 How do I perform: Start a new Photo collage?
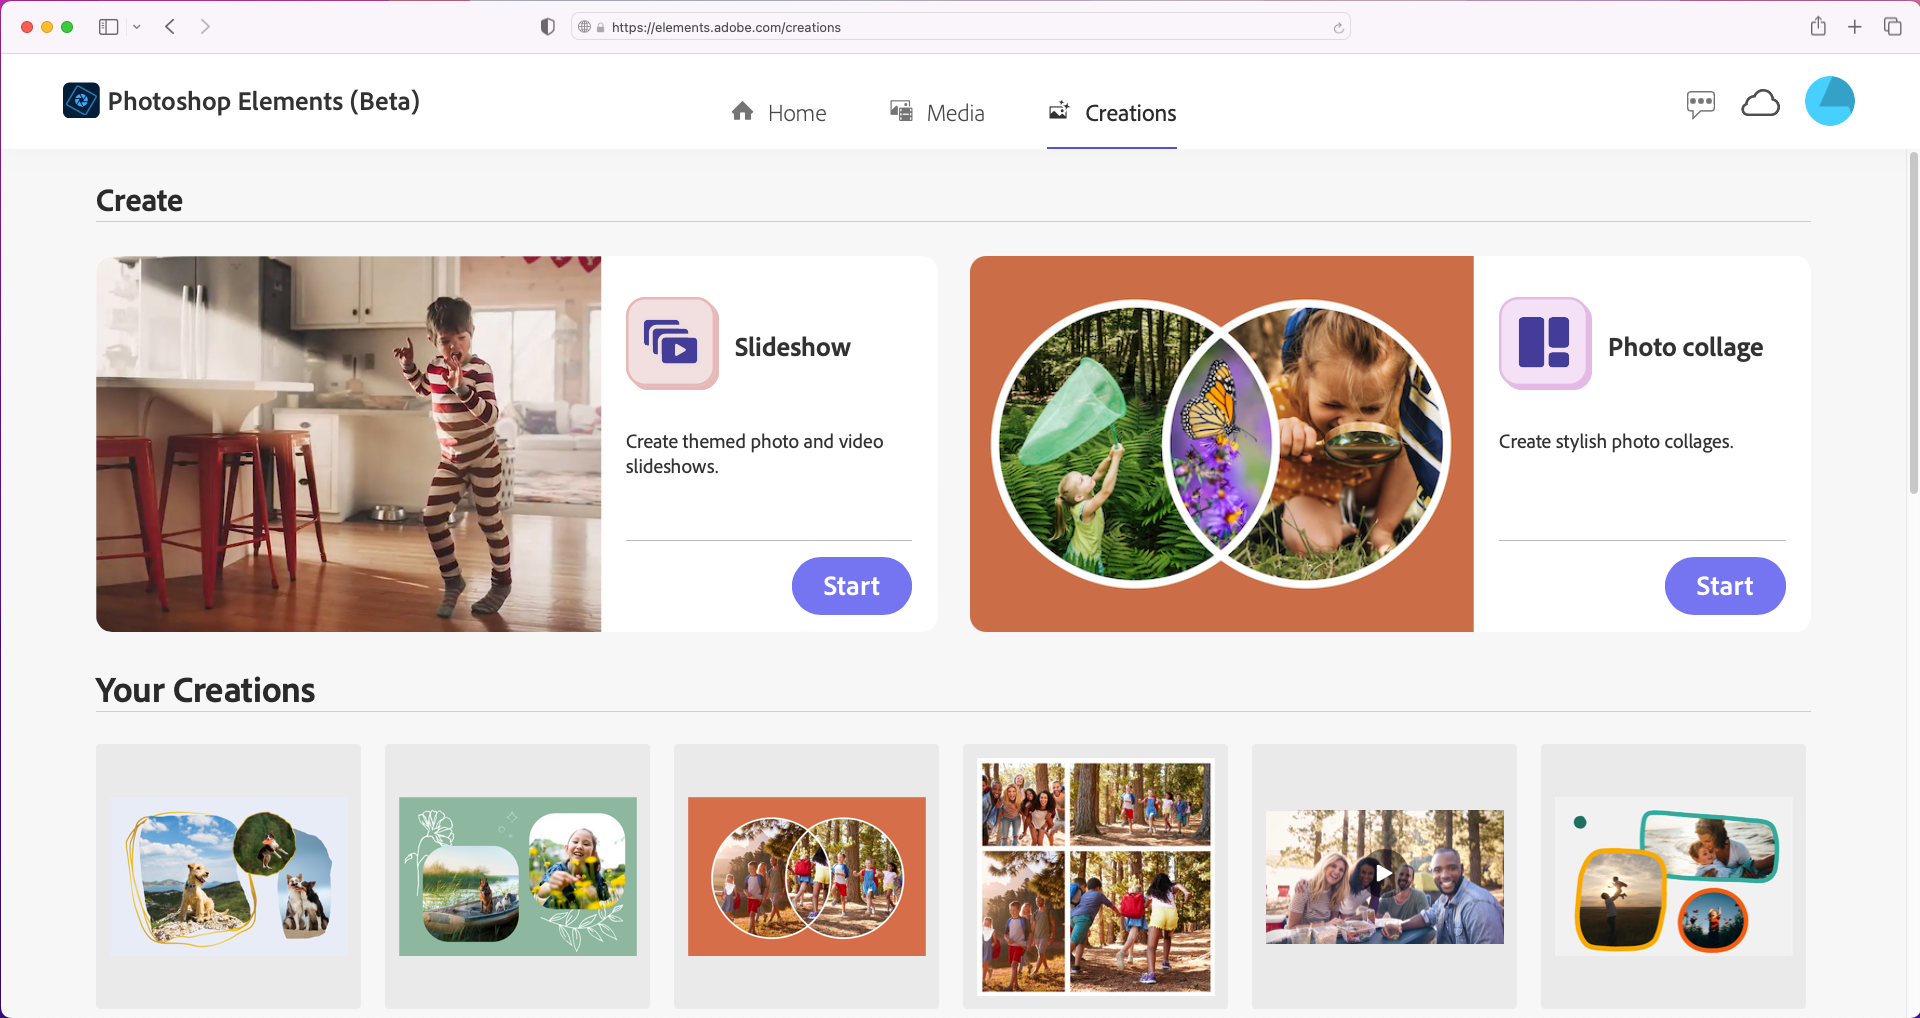(x=1724, y=586)
